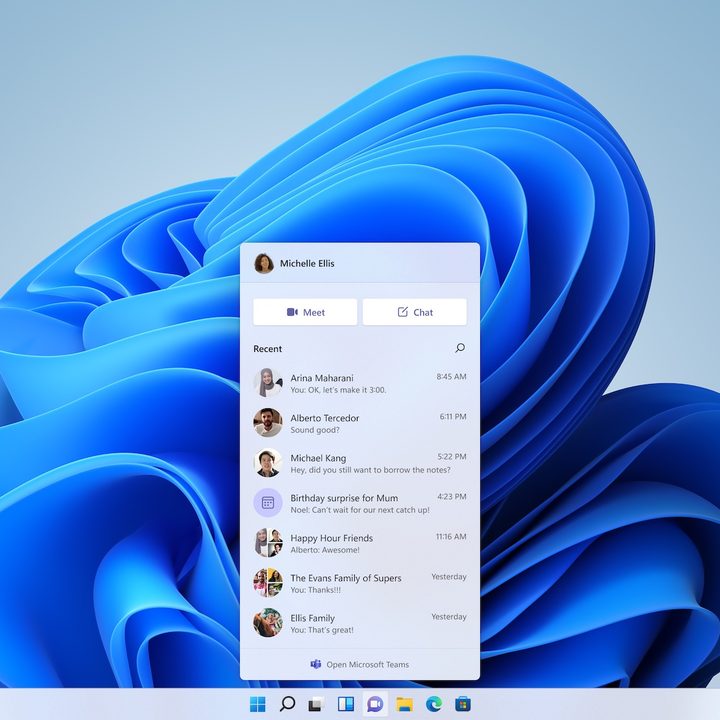Click Michelle Ellis profile avatar
Screen dimensions: 720x720
click(264, 263)
